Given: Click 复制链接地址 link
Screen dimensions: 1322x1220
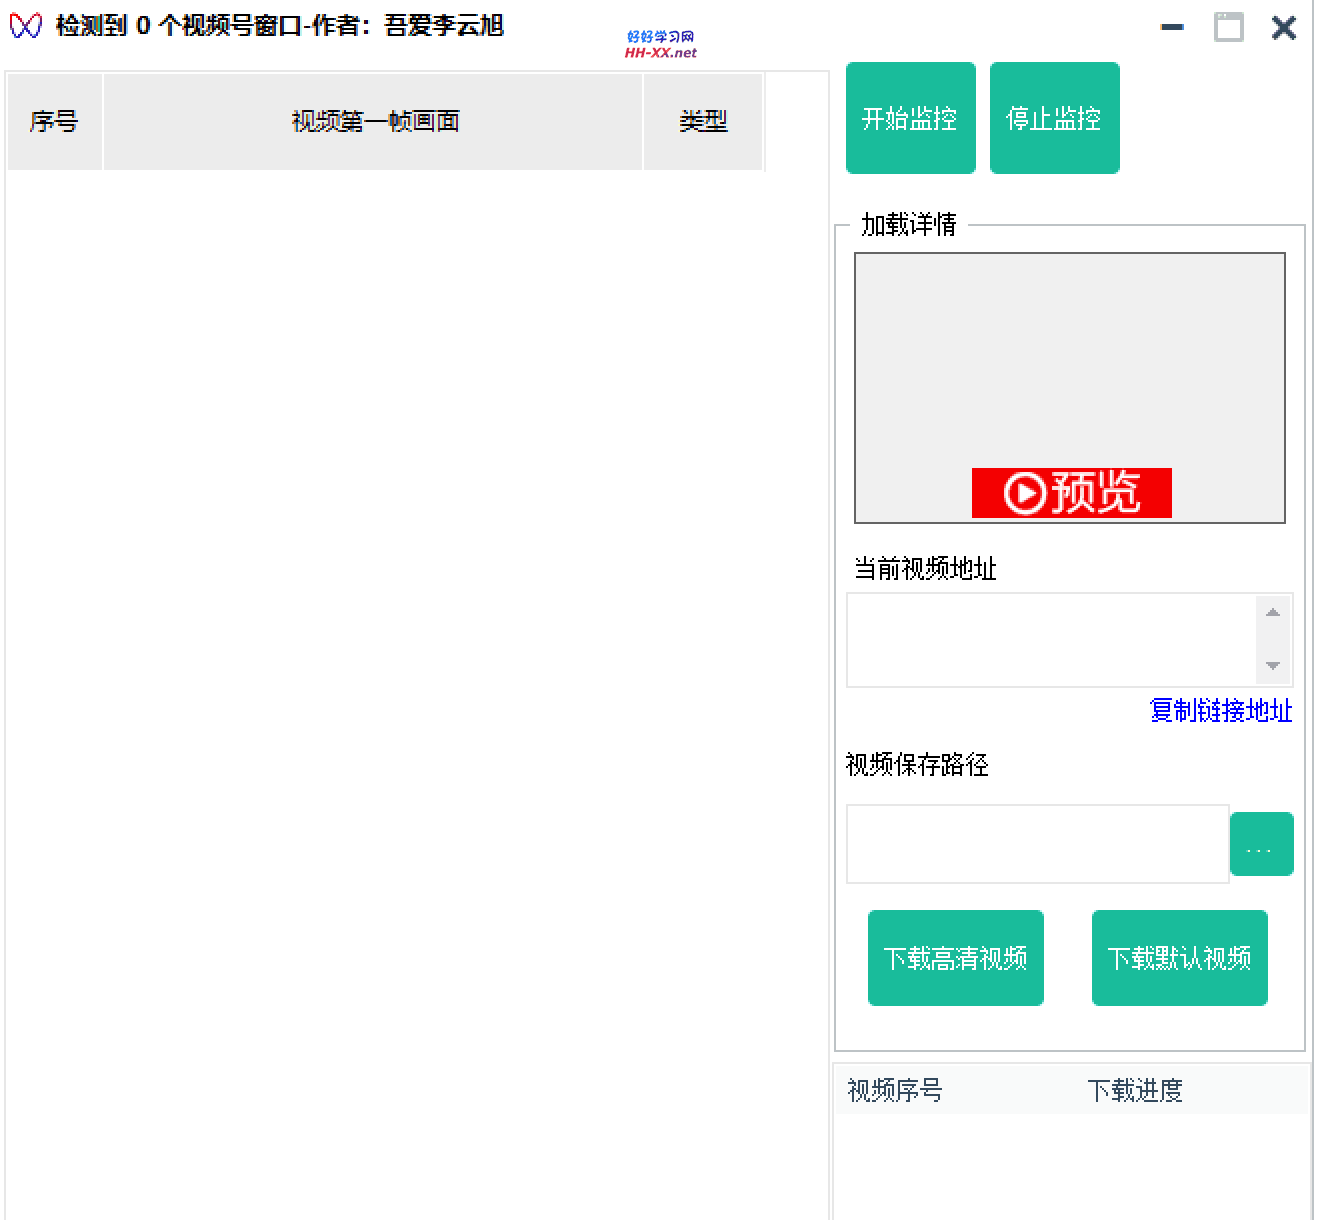Looking at the screenshot, I should pos(1220,711).
